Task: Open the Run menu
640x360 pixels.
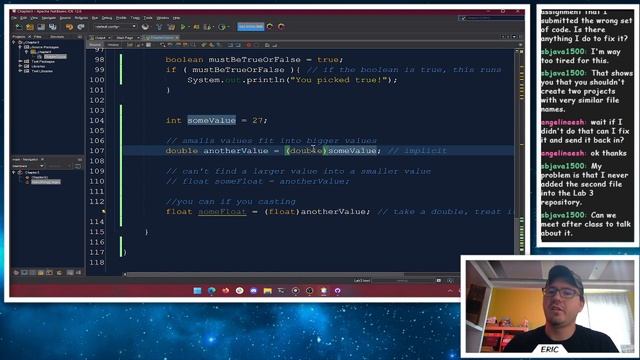Action: [95, 18]
